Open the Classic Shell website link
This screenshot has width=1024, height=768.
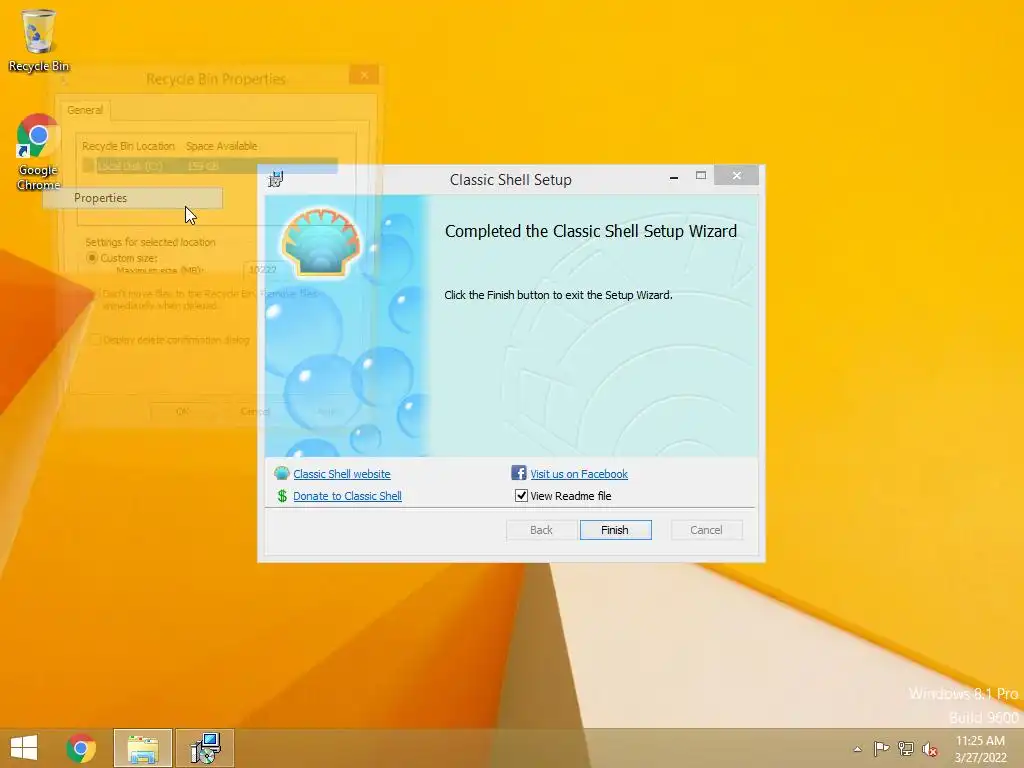(x=342, y=474)
